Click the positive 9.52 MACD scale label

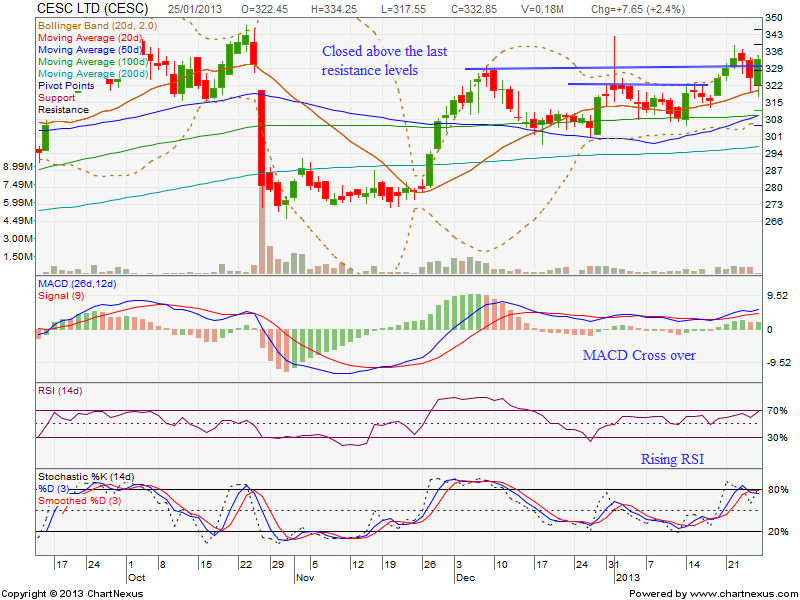click(778, 296)
